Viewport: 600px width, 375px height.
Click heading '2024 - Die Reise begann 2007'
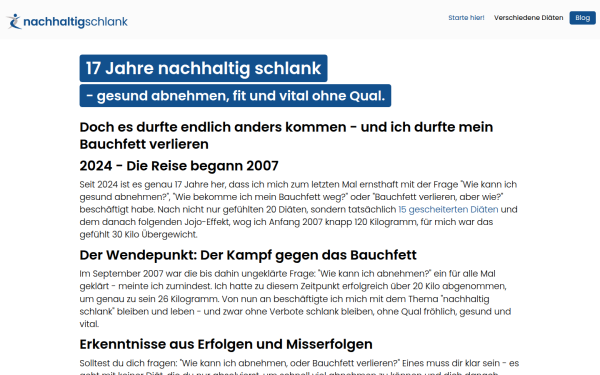179,166
